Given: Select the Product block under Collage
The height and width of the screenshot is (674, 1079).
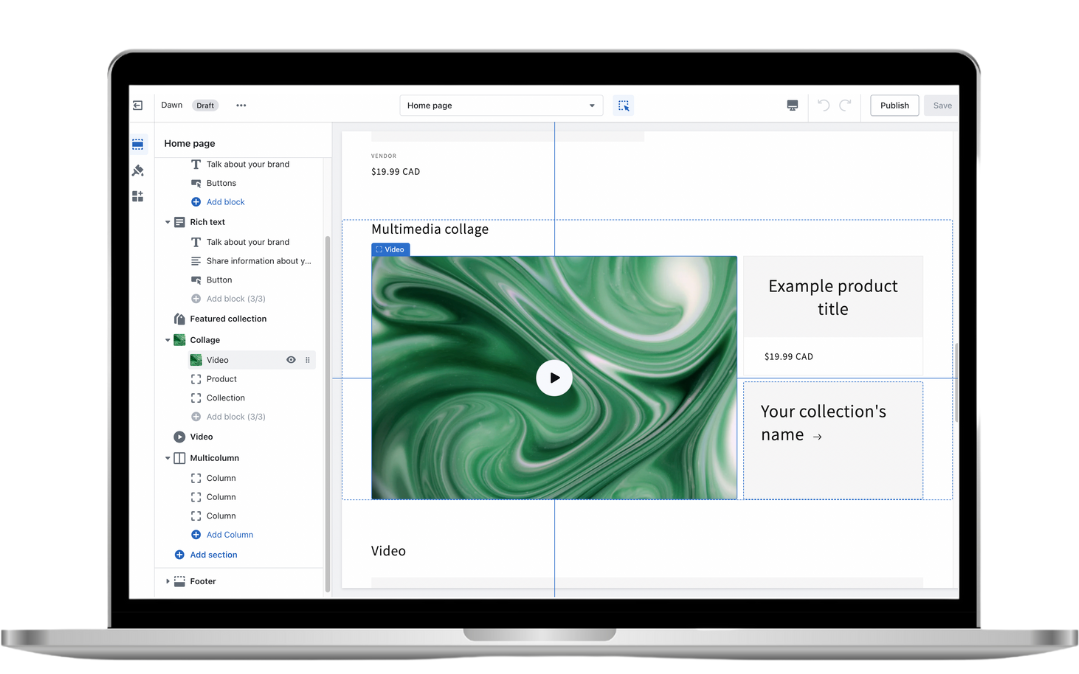Looking at the screenshot, I should pyautogui.click(x=221, y=379).
